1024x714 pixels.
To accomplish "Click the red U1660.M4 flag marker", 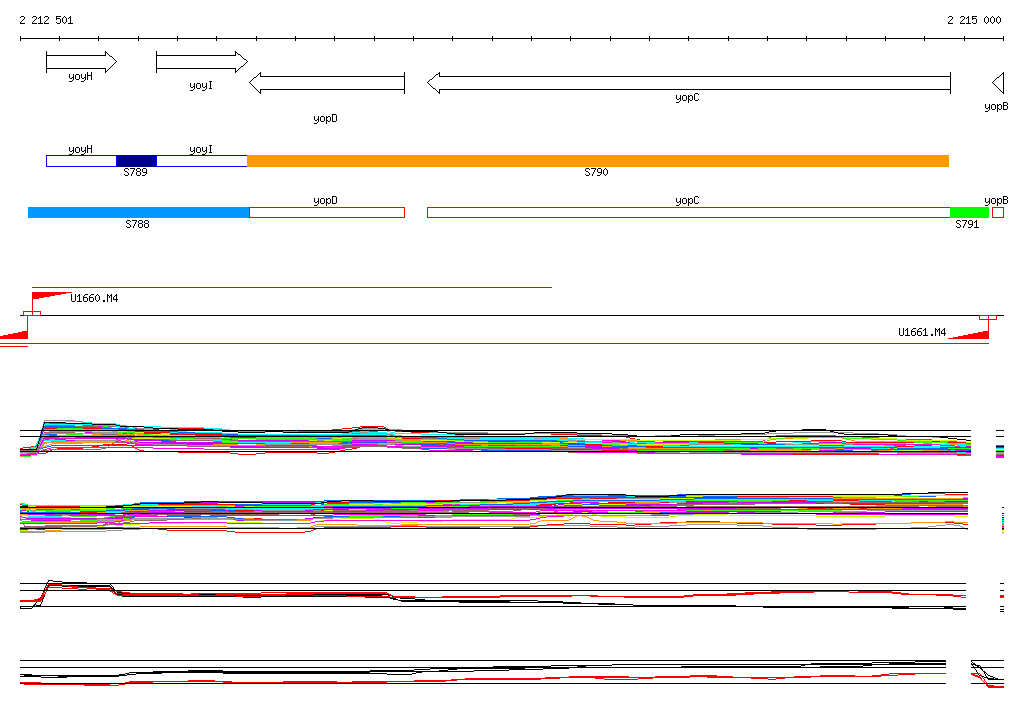I will coord(50,296).
